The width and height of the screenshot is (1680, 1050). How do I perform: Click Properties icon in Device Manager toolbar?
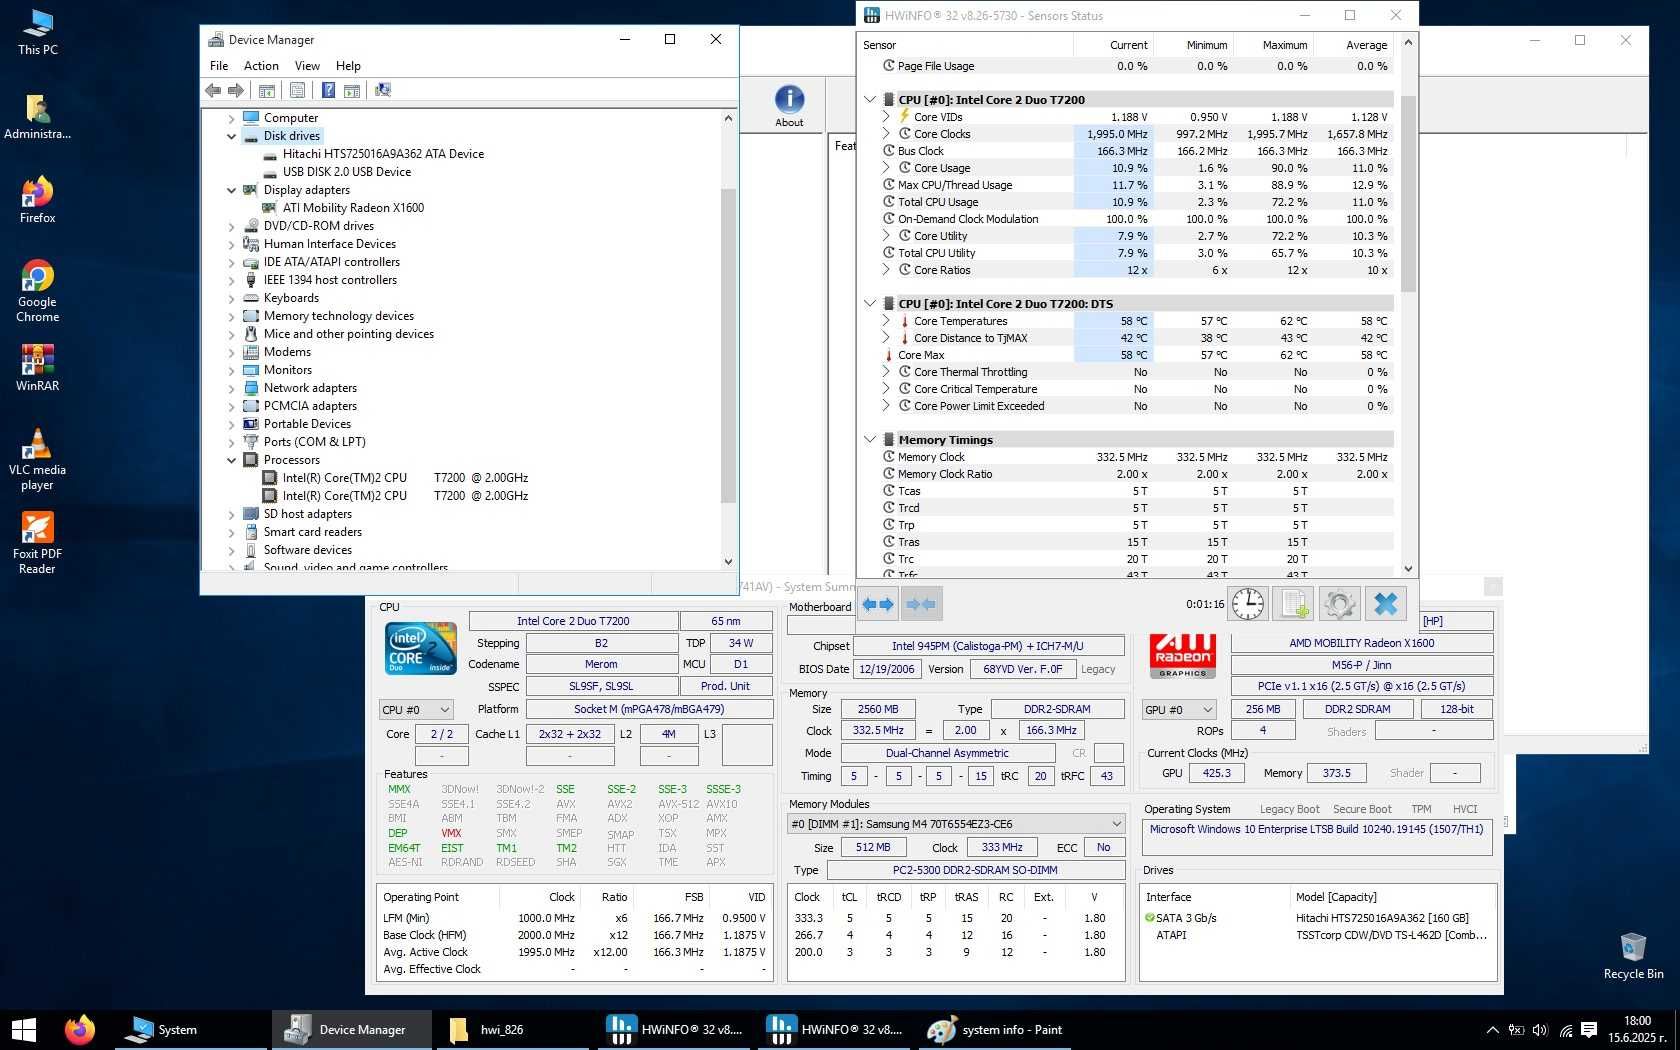coord(297,90)
